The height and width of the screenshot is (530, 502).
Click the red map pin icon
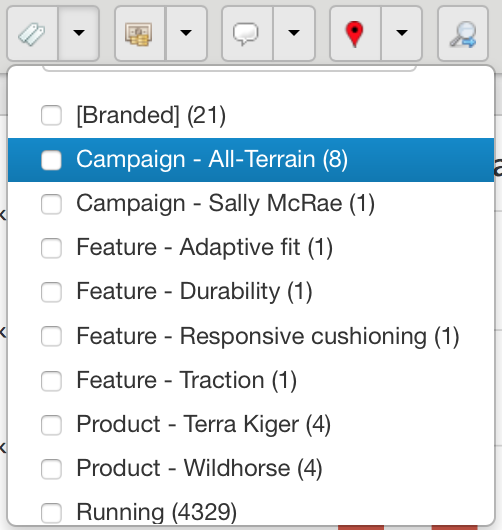pyautogui.click(x=355, y=33)
